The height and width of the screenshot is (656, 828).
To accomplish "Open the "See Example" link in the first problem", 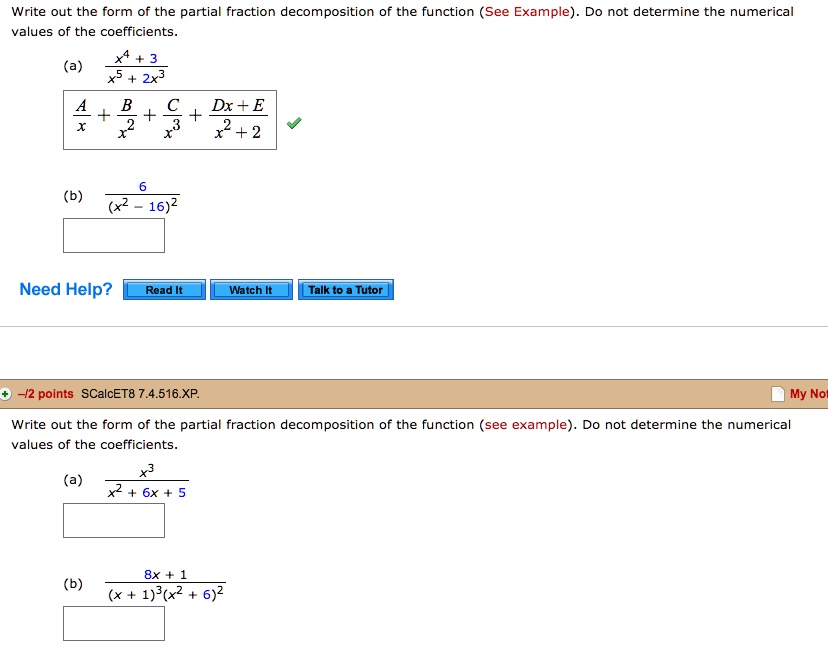I will pos(528,11).
